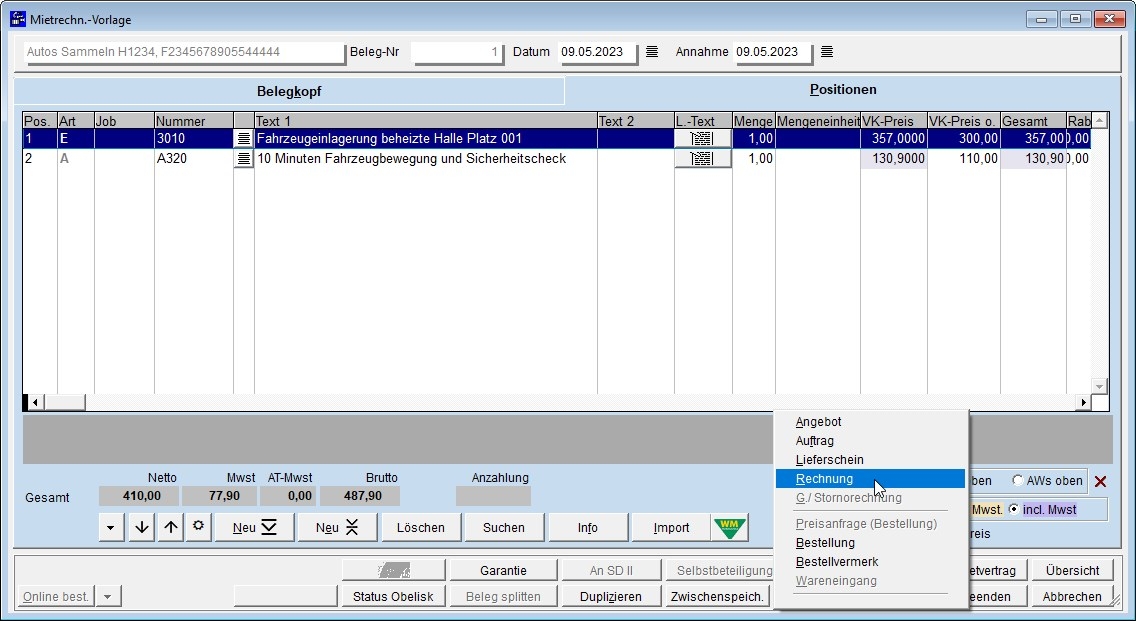Click the Zwischenspeich. button

tap(718, 596)
